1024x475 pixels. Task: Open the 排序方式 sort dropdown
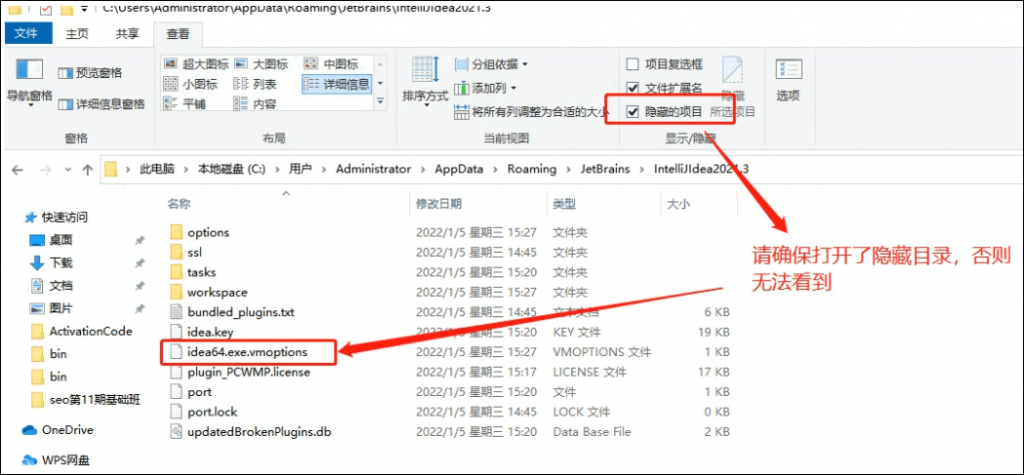coord(424,80)
